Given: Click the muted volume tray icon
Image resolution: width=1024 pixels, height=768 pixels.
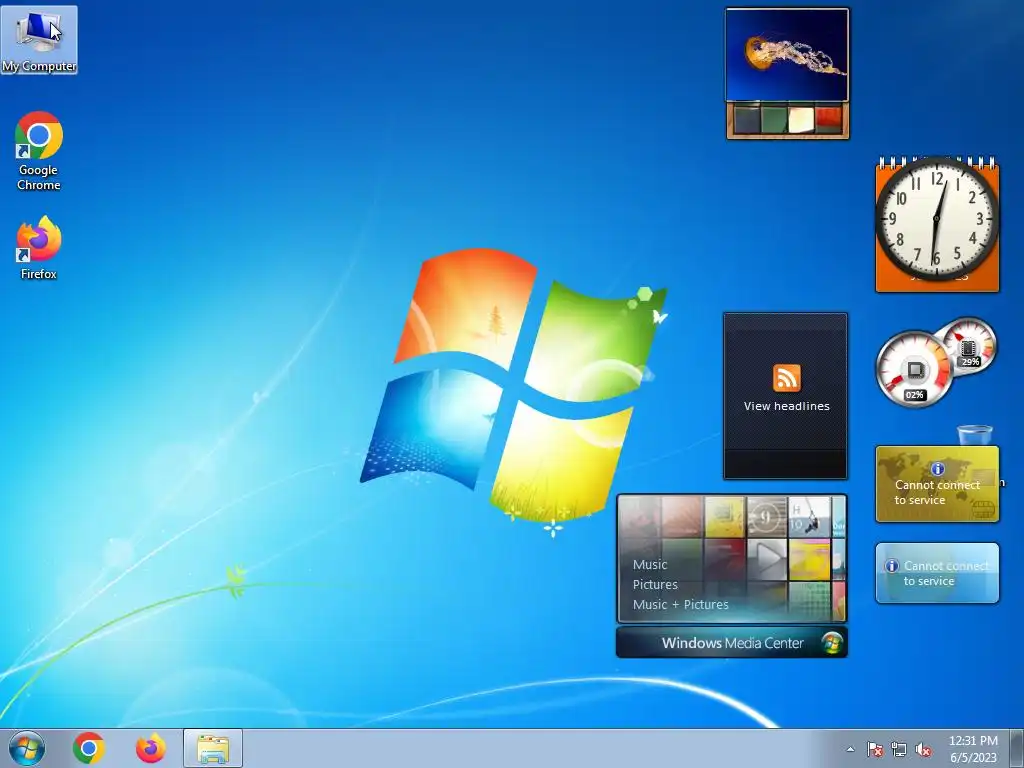Looking at the screenshot, I should (x=923, y=749).
